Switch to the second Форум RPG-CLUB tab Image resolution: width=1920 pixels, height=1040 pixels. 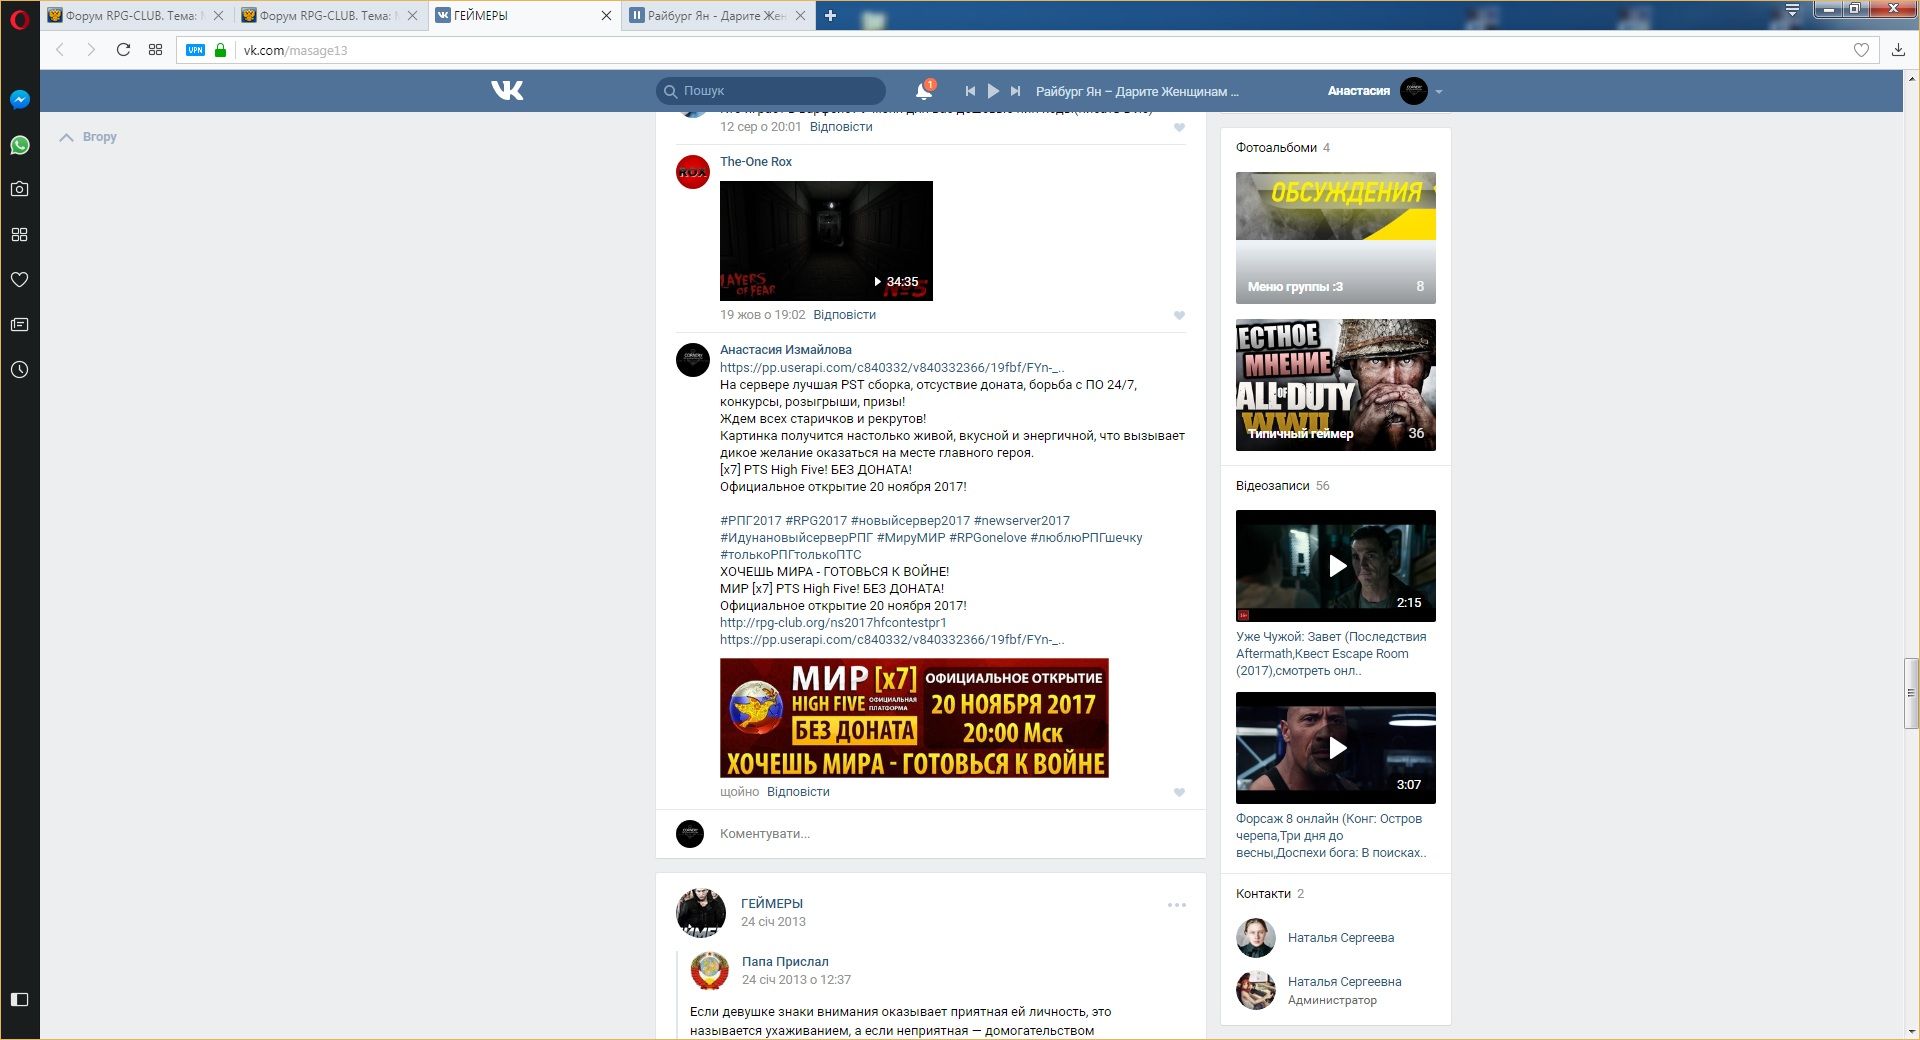click(330, 16)
